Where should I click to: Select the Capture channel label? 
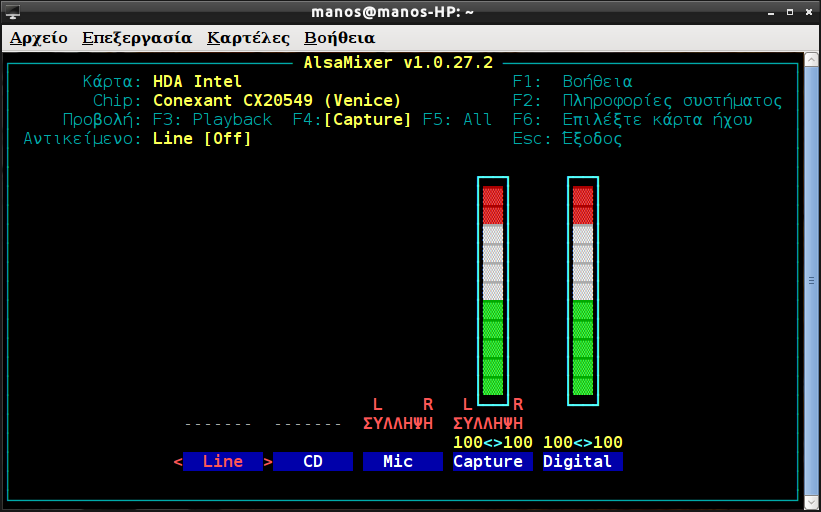click(488, 462)
